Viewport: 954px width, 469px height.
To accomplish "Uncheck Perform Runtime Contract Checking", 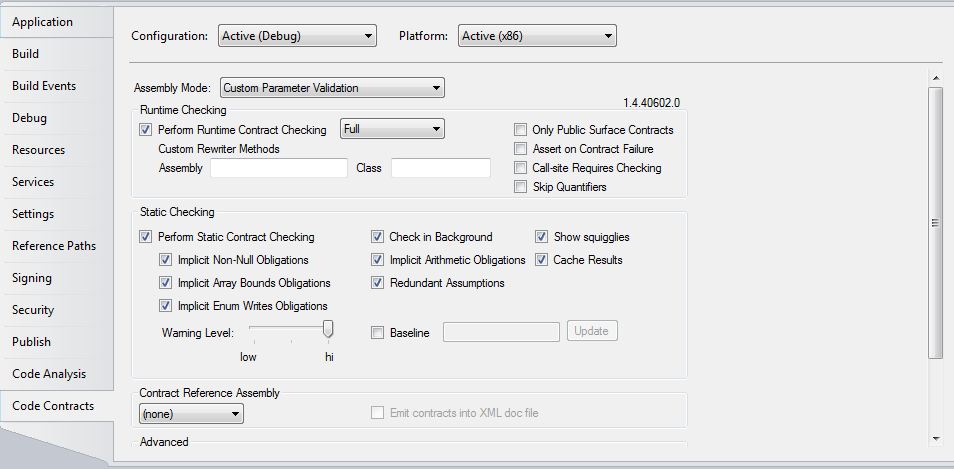I will [147, 130].
